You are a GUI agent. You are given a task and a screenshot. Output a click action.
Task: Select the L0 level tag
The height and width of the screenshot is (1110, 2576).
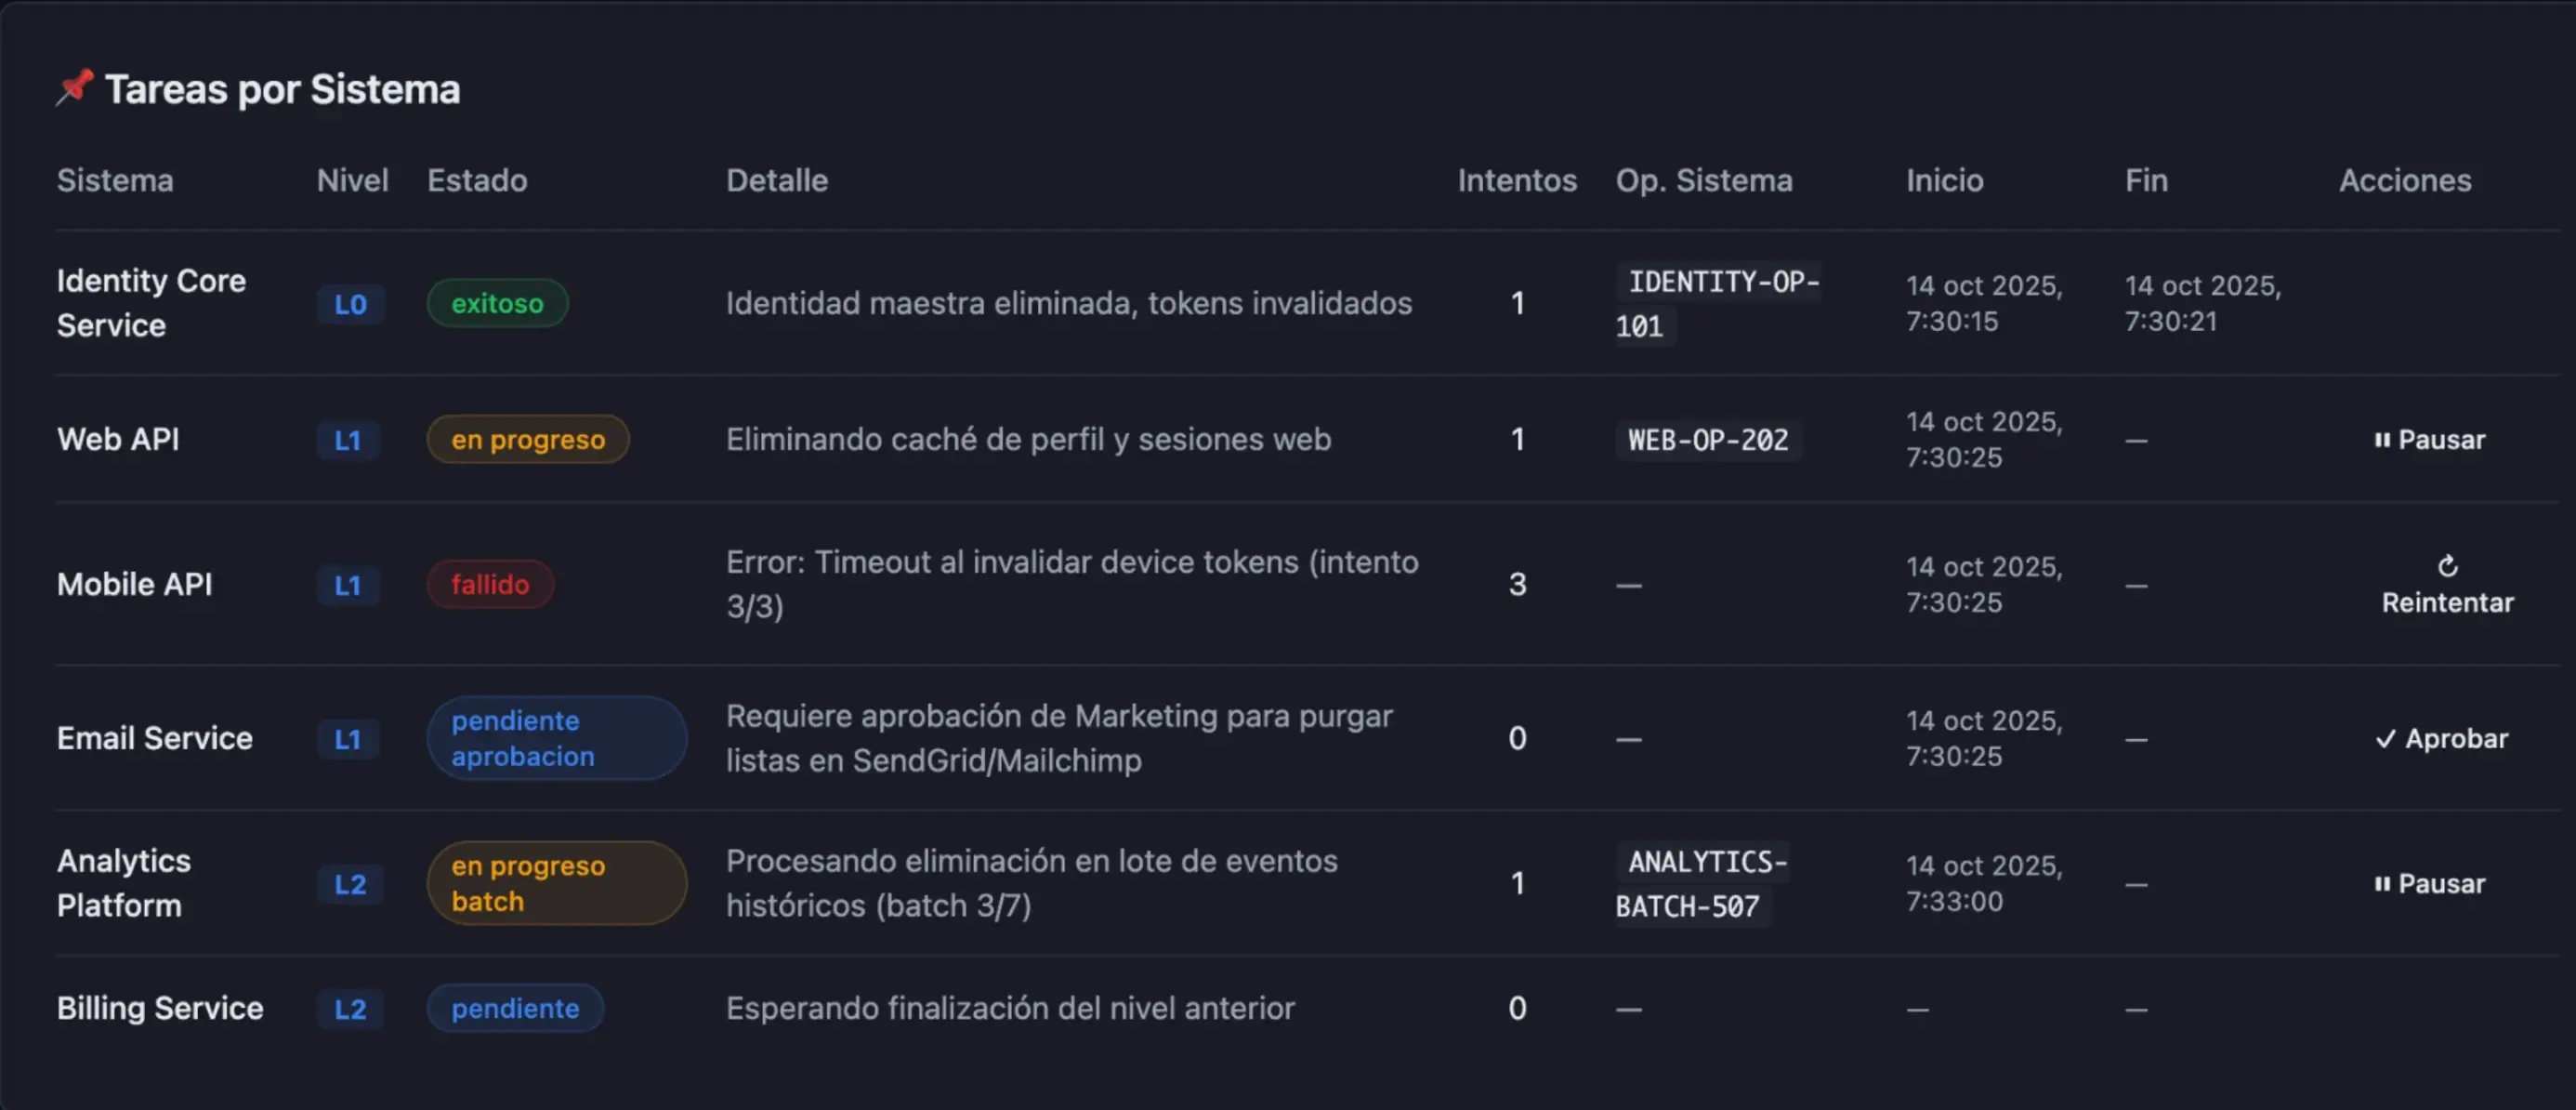(x=350, y=304)
